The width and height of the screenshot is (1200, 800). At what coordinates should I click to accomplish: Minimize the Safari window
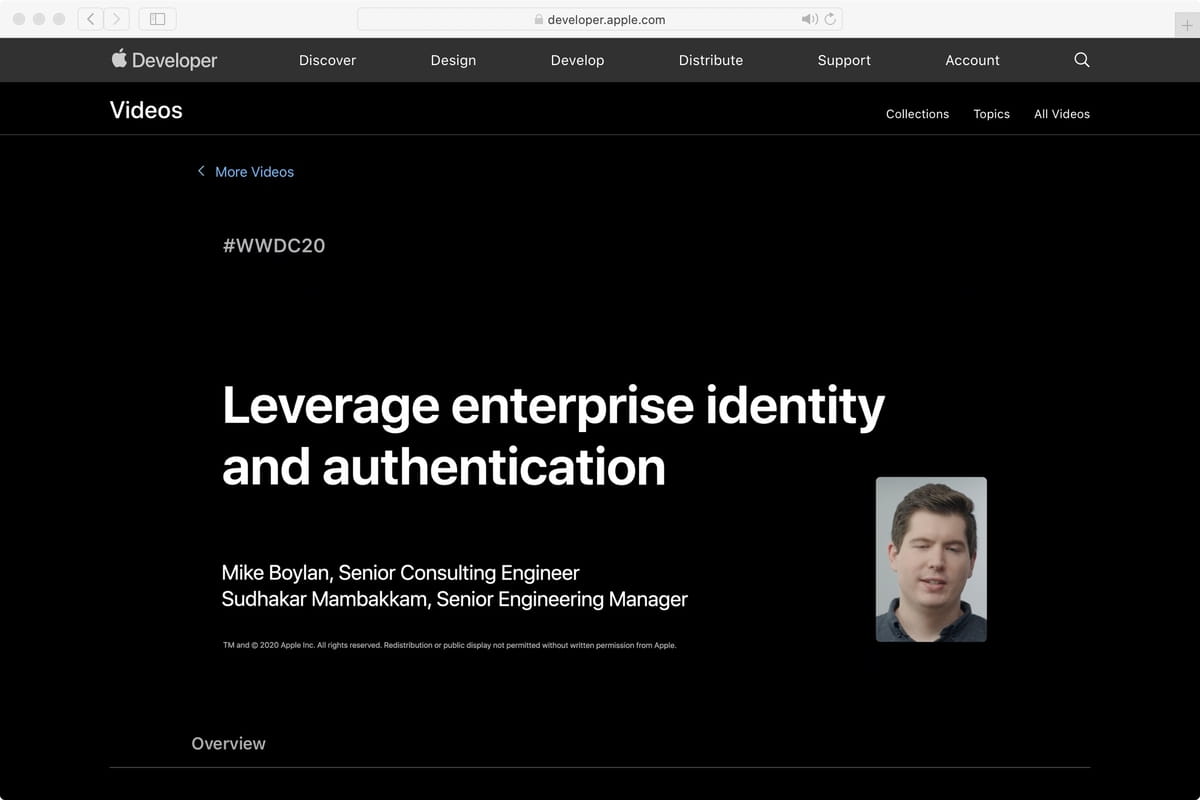click(39, 19)
